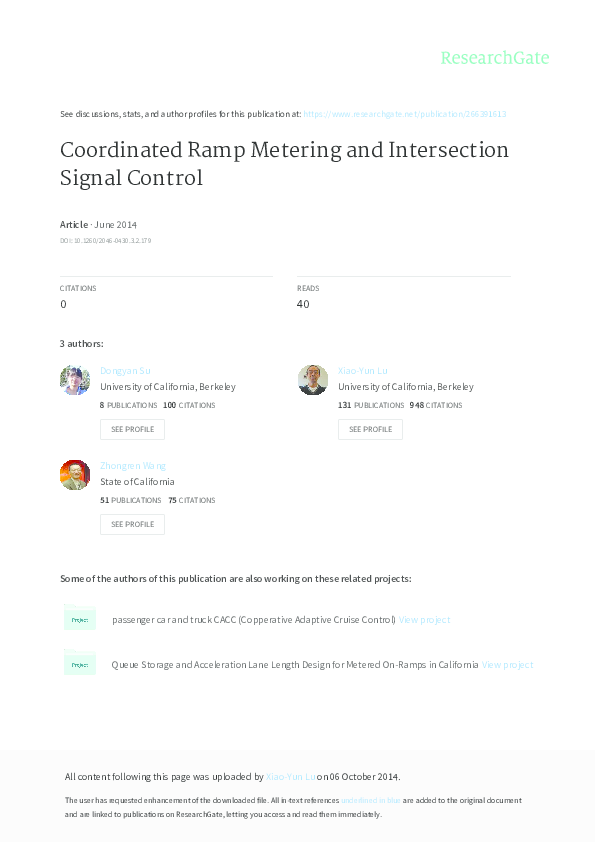The image size is (595, 842).
Task: Click the article title Coordinated Ramp Metering
Action: tap(284, 150)
